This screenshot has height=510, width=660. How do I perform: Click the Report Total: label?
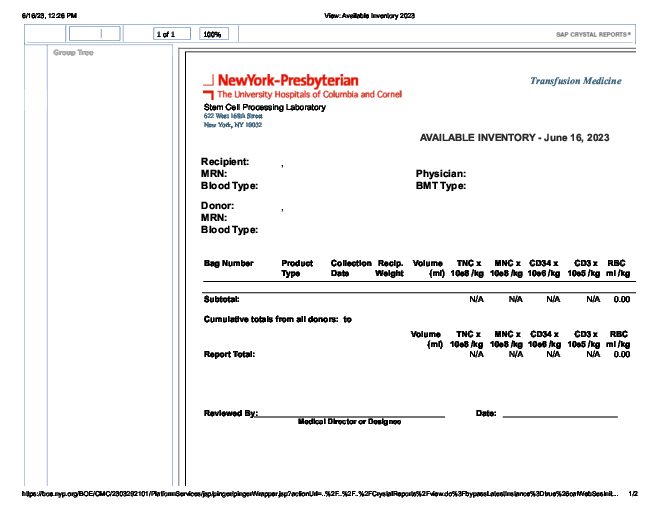click(229, 354)
